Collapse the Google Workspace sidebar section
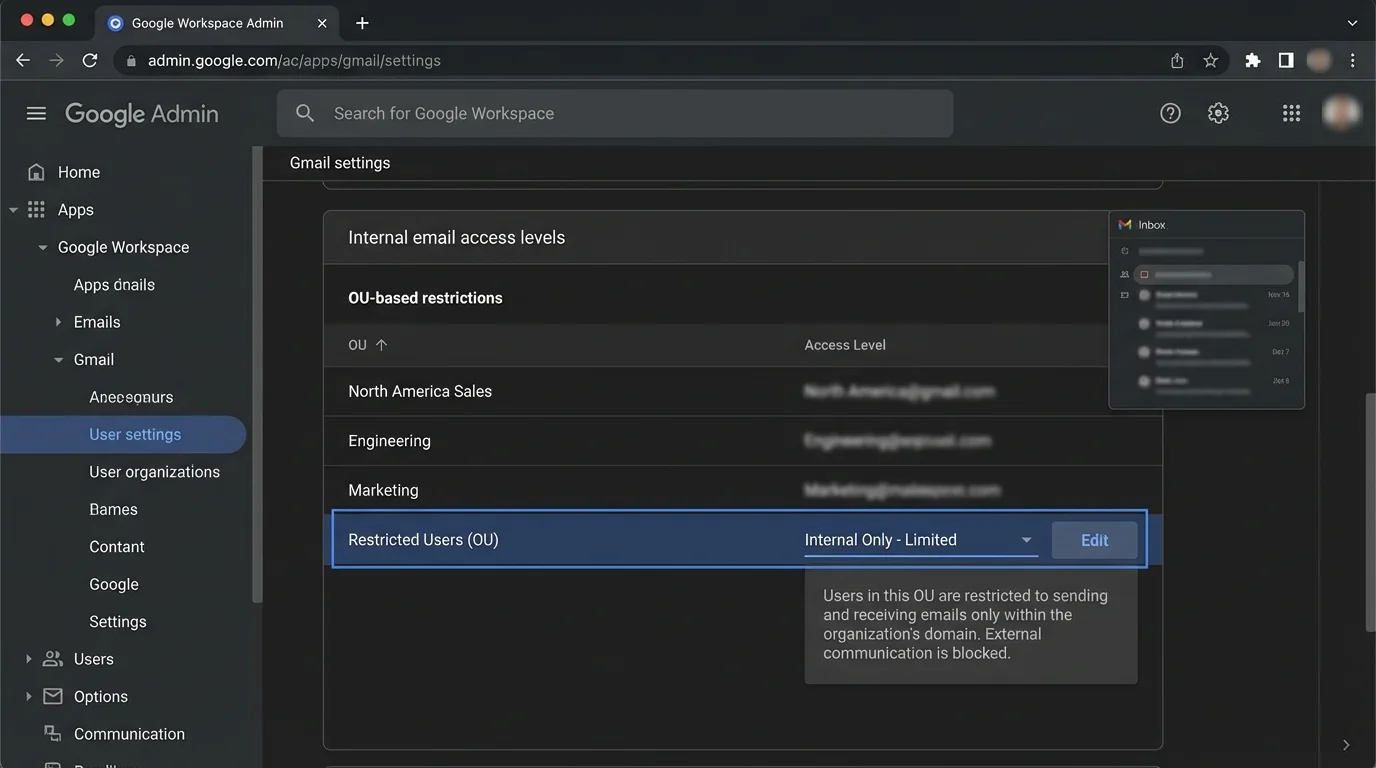Screen dimensions: 1376x768 click(x=42, y=247)
